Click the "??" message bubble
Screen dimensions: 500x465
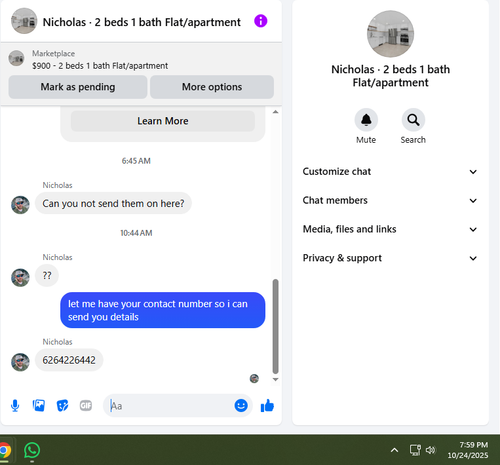click(47, 275)
